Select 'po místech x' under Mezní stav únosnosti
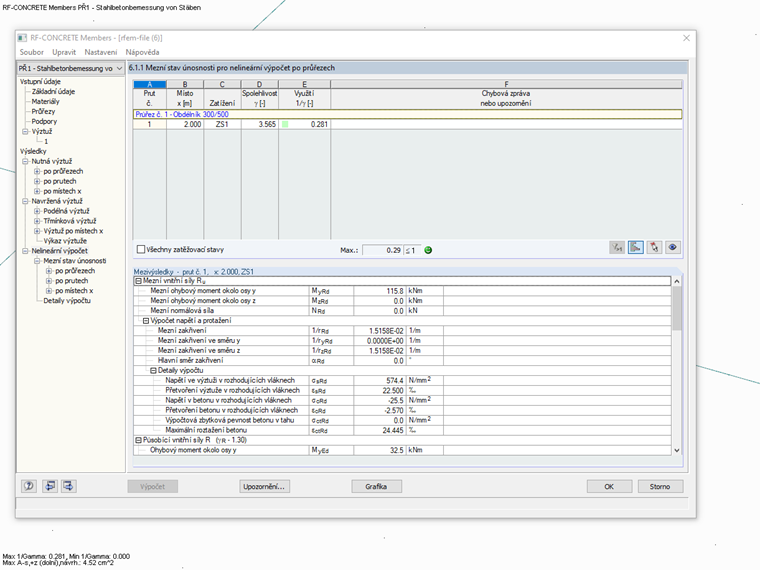Viewport: 760px width, 570px height. click(74, 291)
